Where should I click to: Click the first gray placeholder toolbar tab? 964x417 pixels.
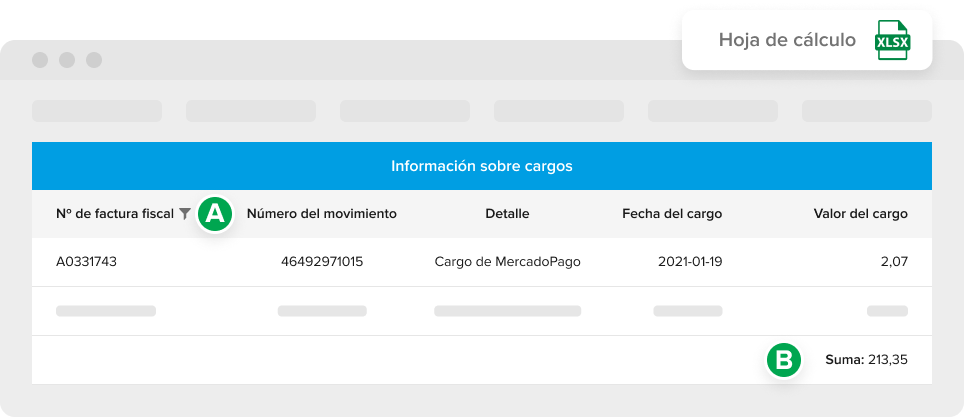coord(97,111)
